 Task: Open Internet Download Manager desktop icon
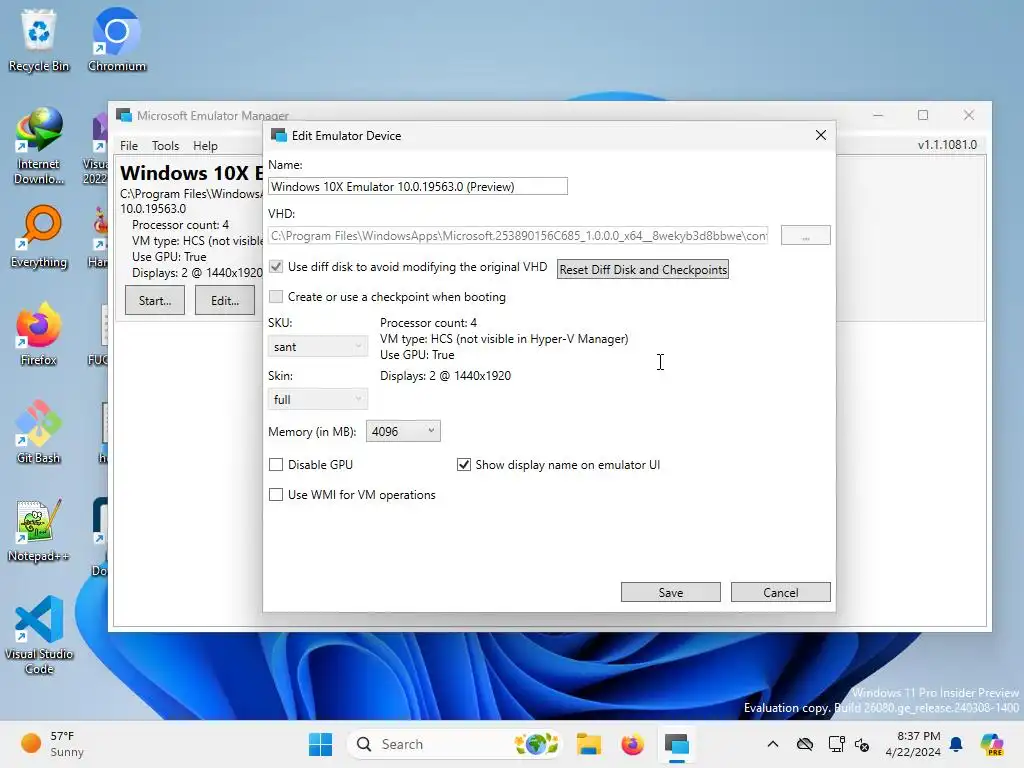pyautogui.click(x=39, y=146)
